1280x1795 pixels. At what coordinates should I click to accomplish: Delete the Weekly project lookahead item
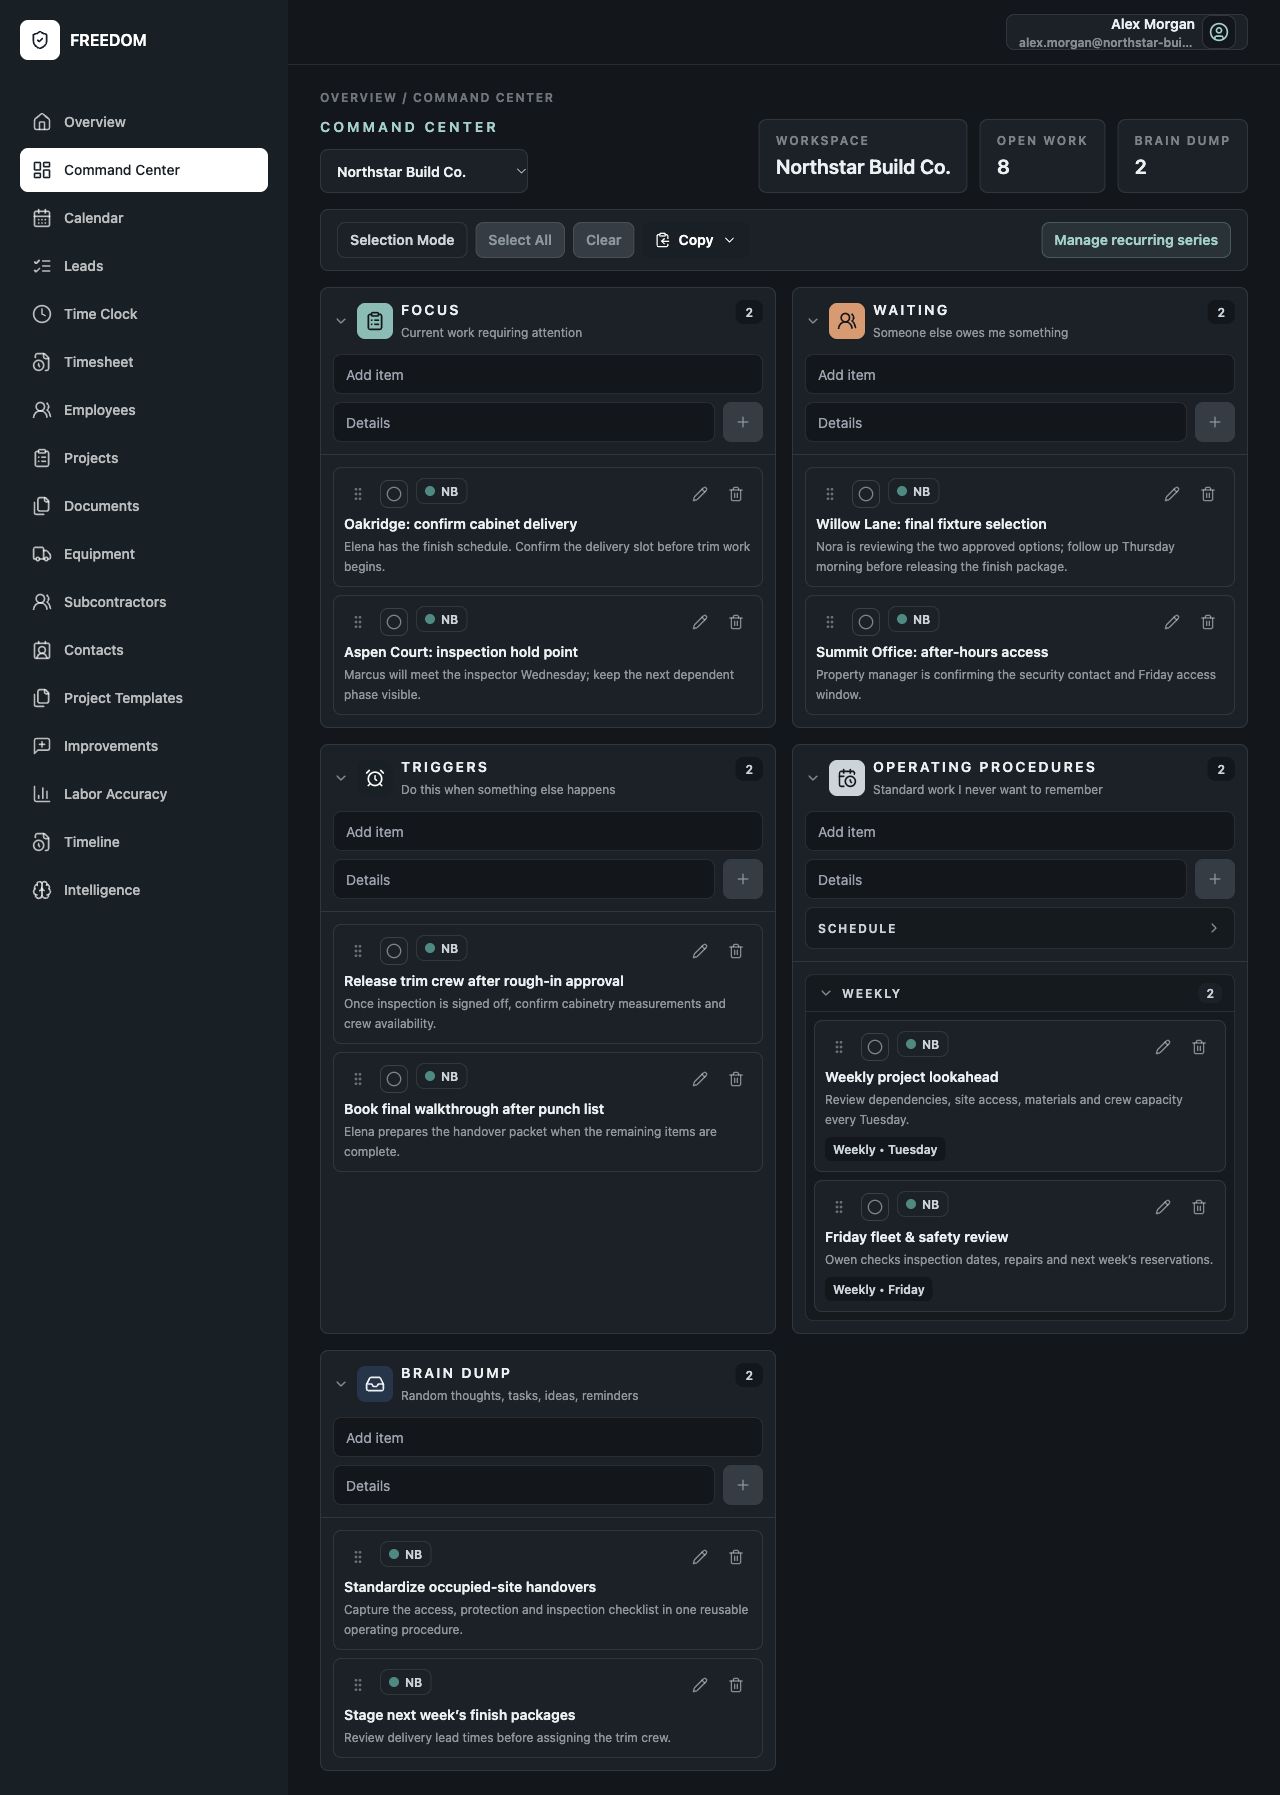pos(1199,1047)
